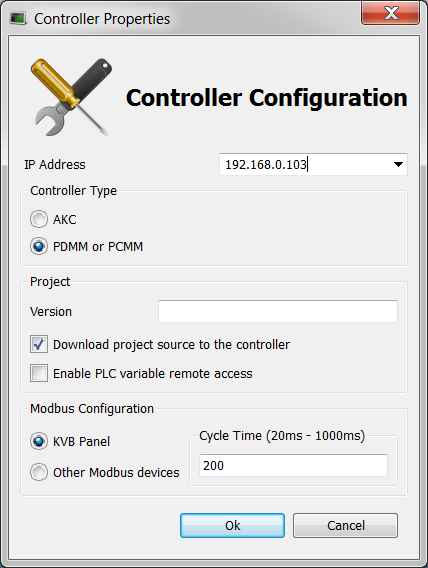The width and height of the screenshot is (428, 568).
Task: Select PDMM or PCMM controller type
Action: tap(39, 246)
